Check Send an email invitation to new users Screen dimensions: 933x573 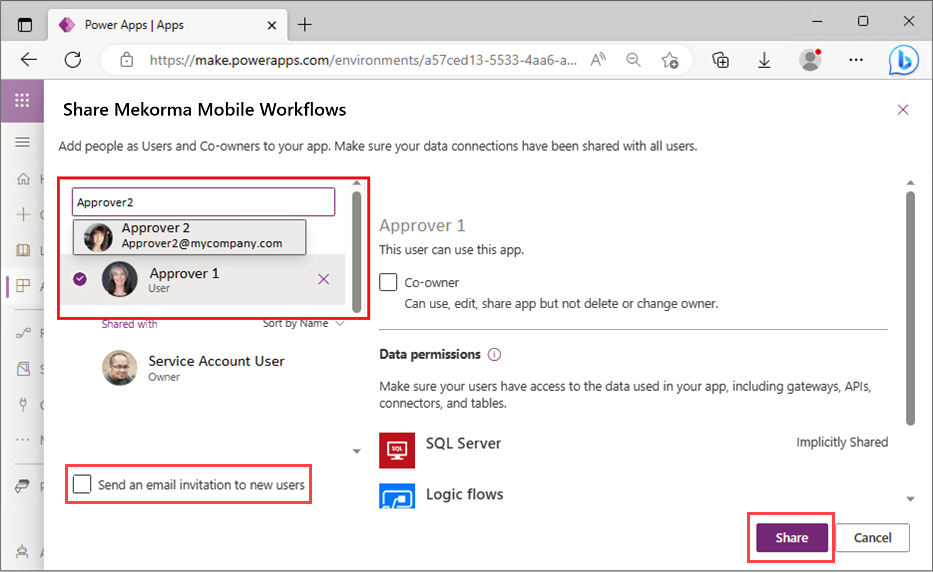(x=82, y=484)
